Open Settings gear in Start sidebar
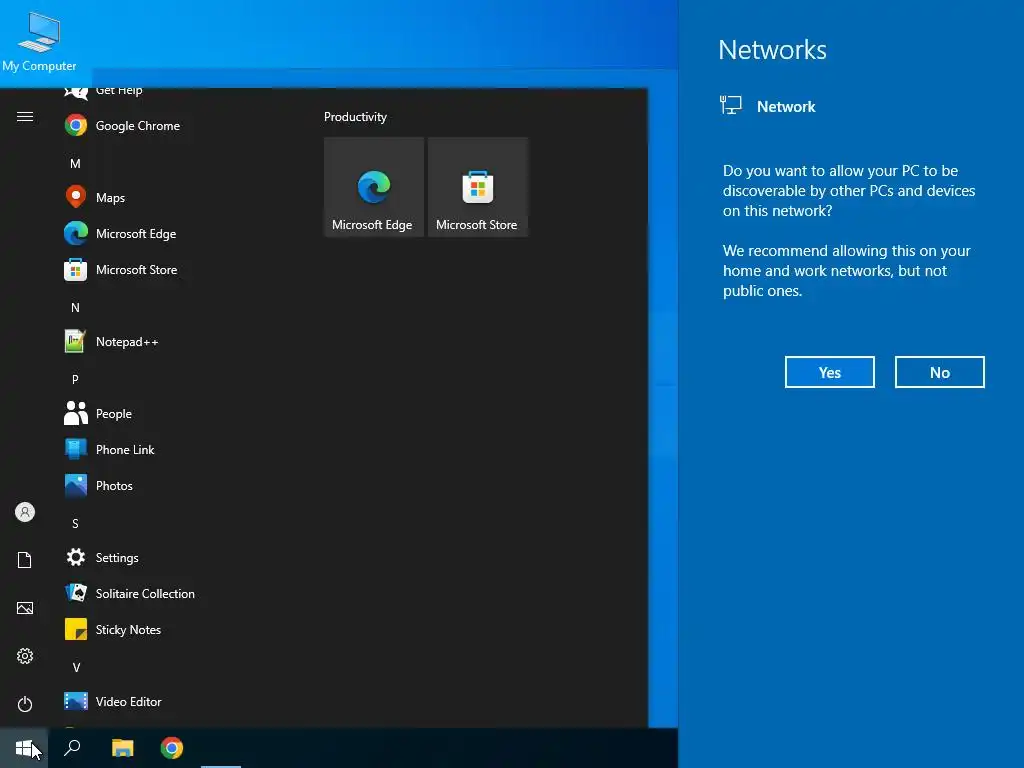 point(25,656)
